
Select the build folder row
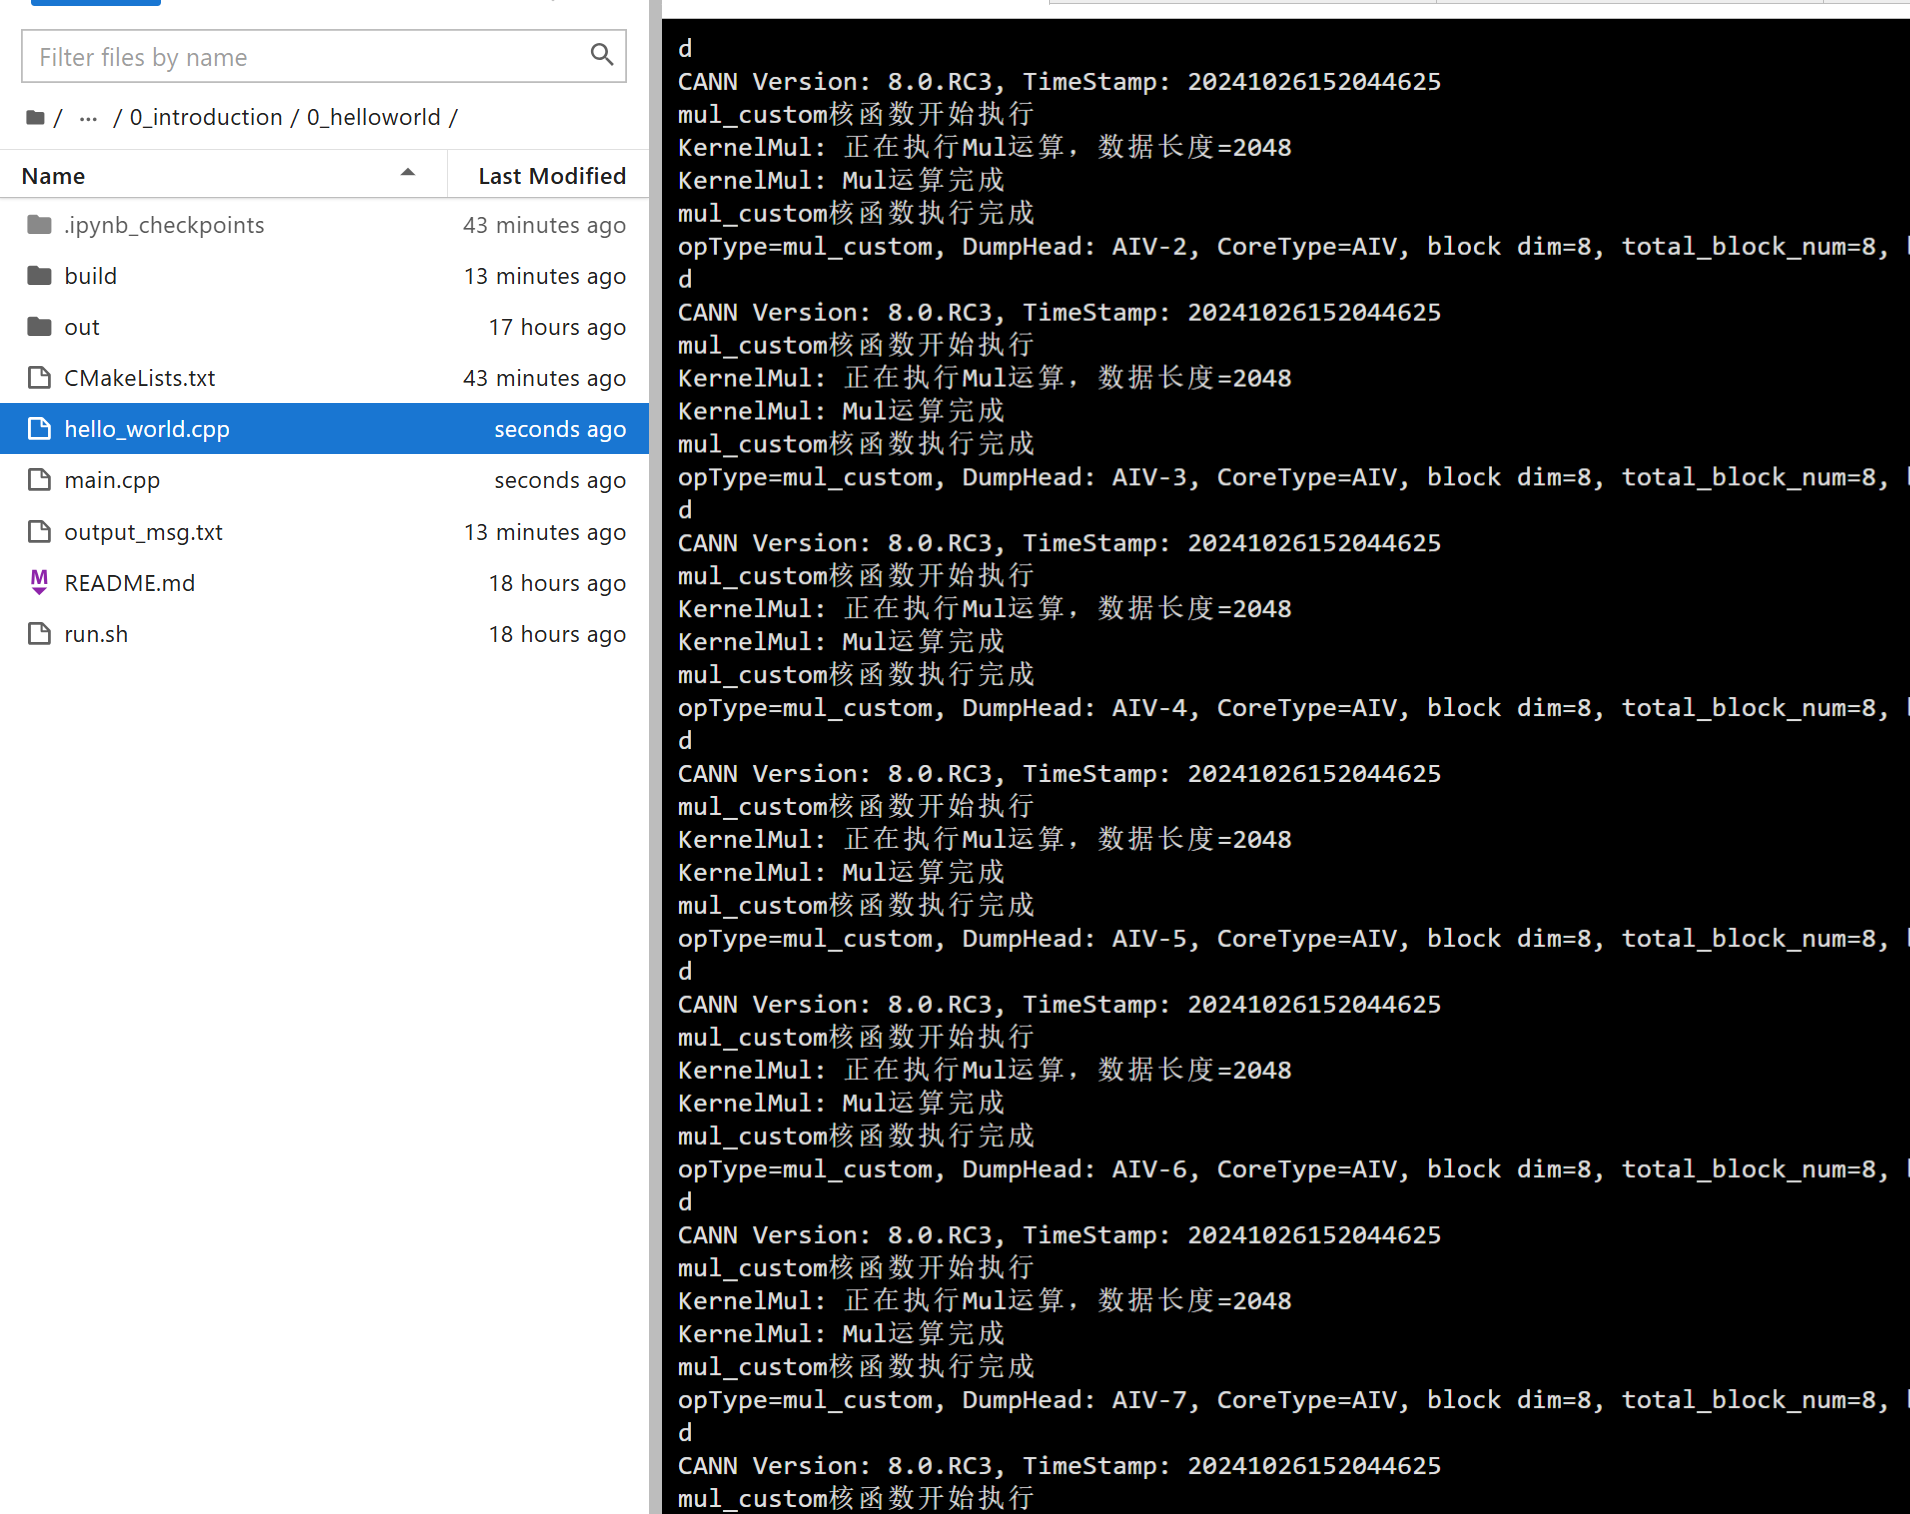click(x=324, y=276)
